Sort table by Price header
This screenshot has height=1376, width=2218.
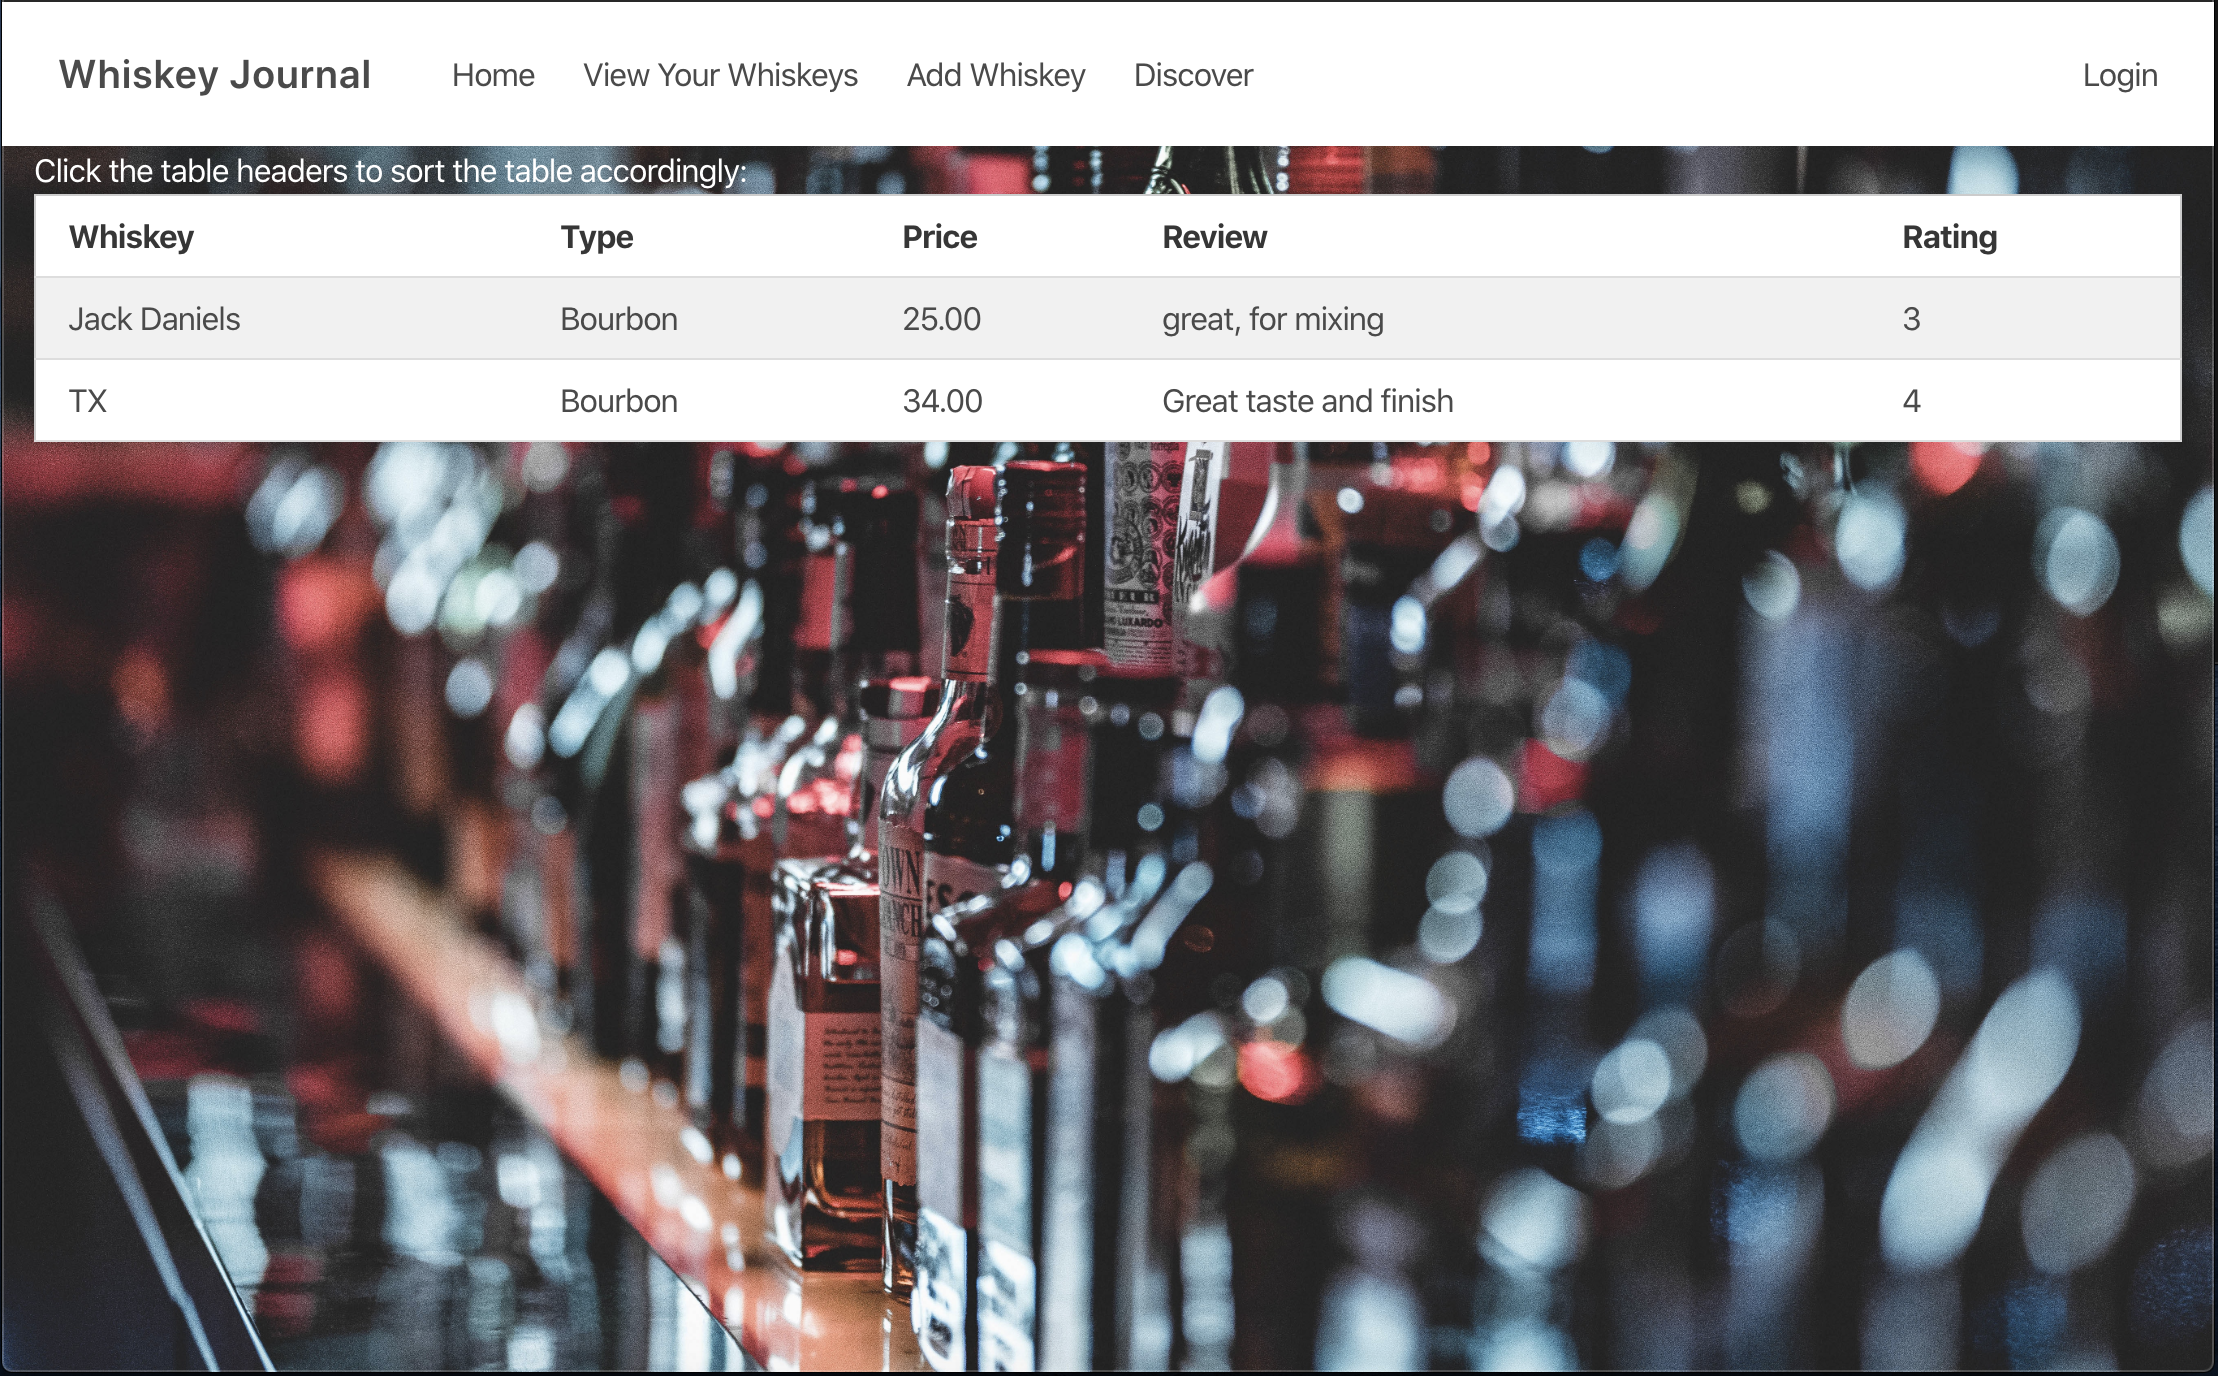[x=939, y=237]
